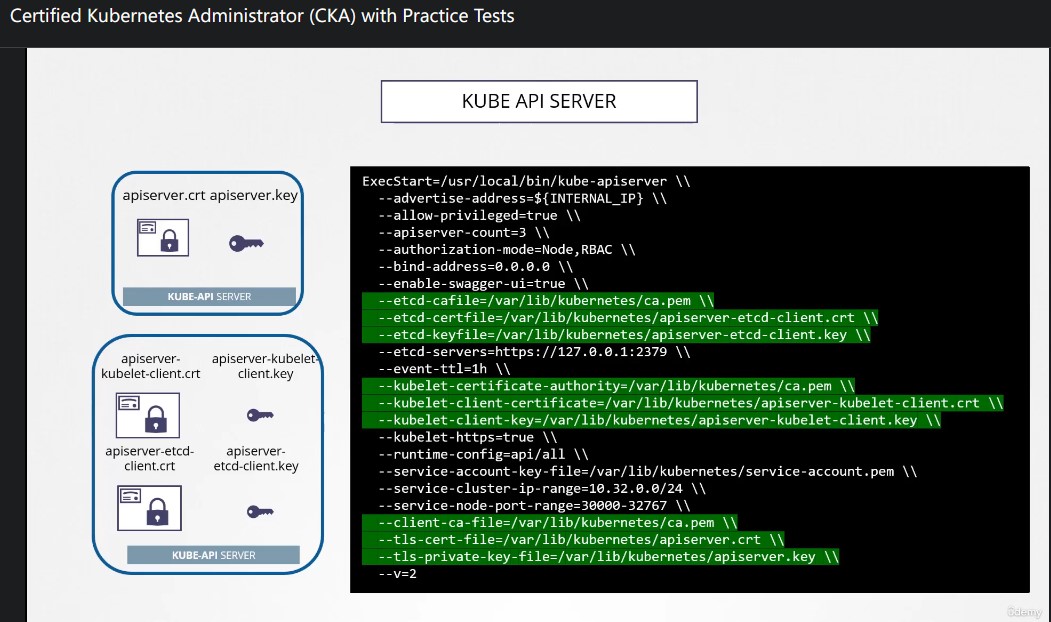Click the highlighted --tls-private-key-file line

click(601, 557)
